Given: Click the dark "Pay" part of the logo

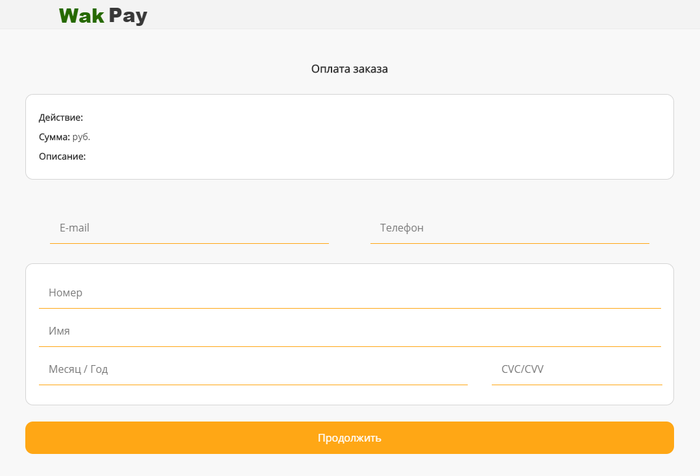Looking at the screenshot, I should [128, 15].
